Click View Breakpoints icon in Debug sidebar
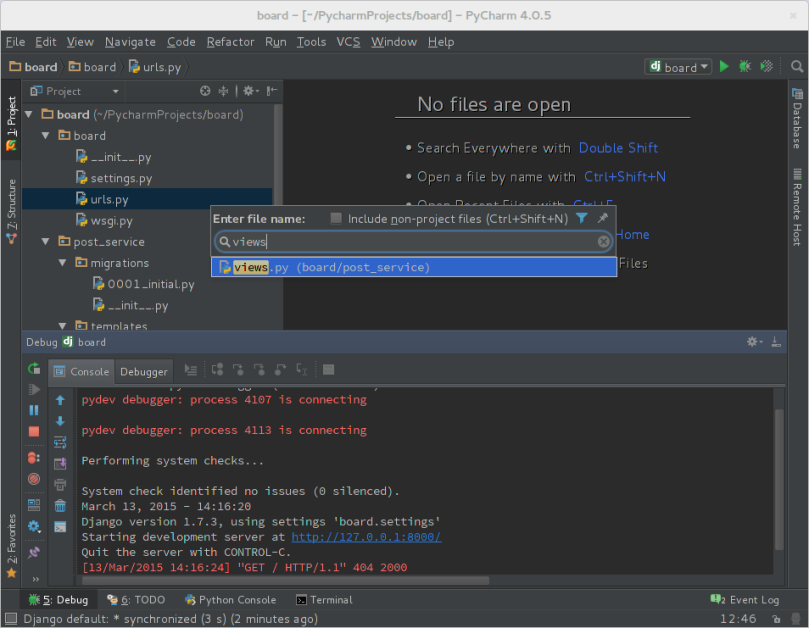 34,458
